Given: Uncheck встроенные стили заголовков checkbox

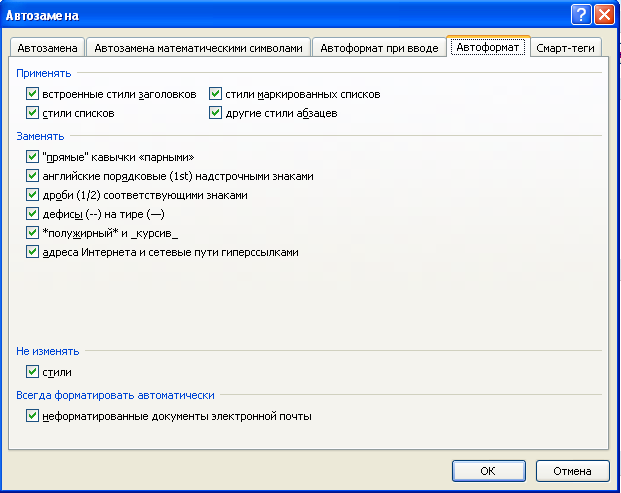Looking at the screenshot, I should tap(32, 94).
